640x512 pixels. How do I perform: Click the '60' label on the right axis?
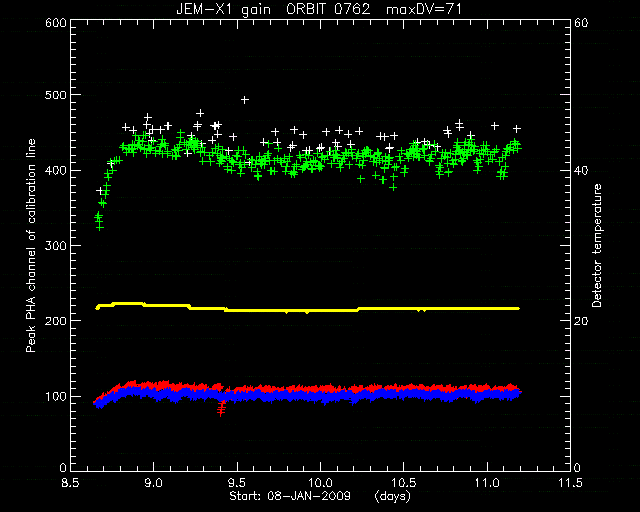click(x=581, y=22)
